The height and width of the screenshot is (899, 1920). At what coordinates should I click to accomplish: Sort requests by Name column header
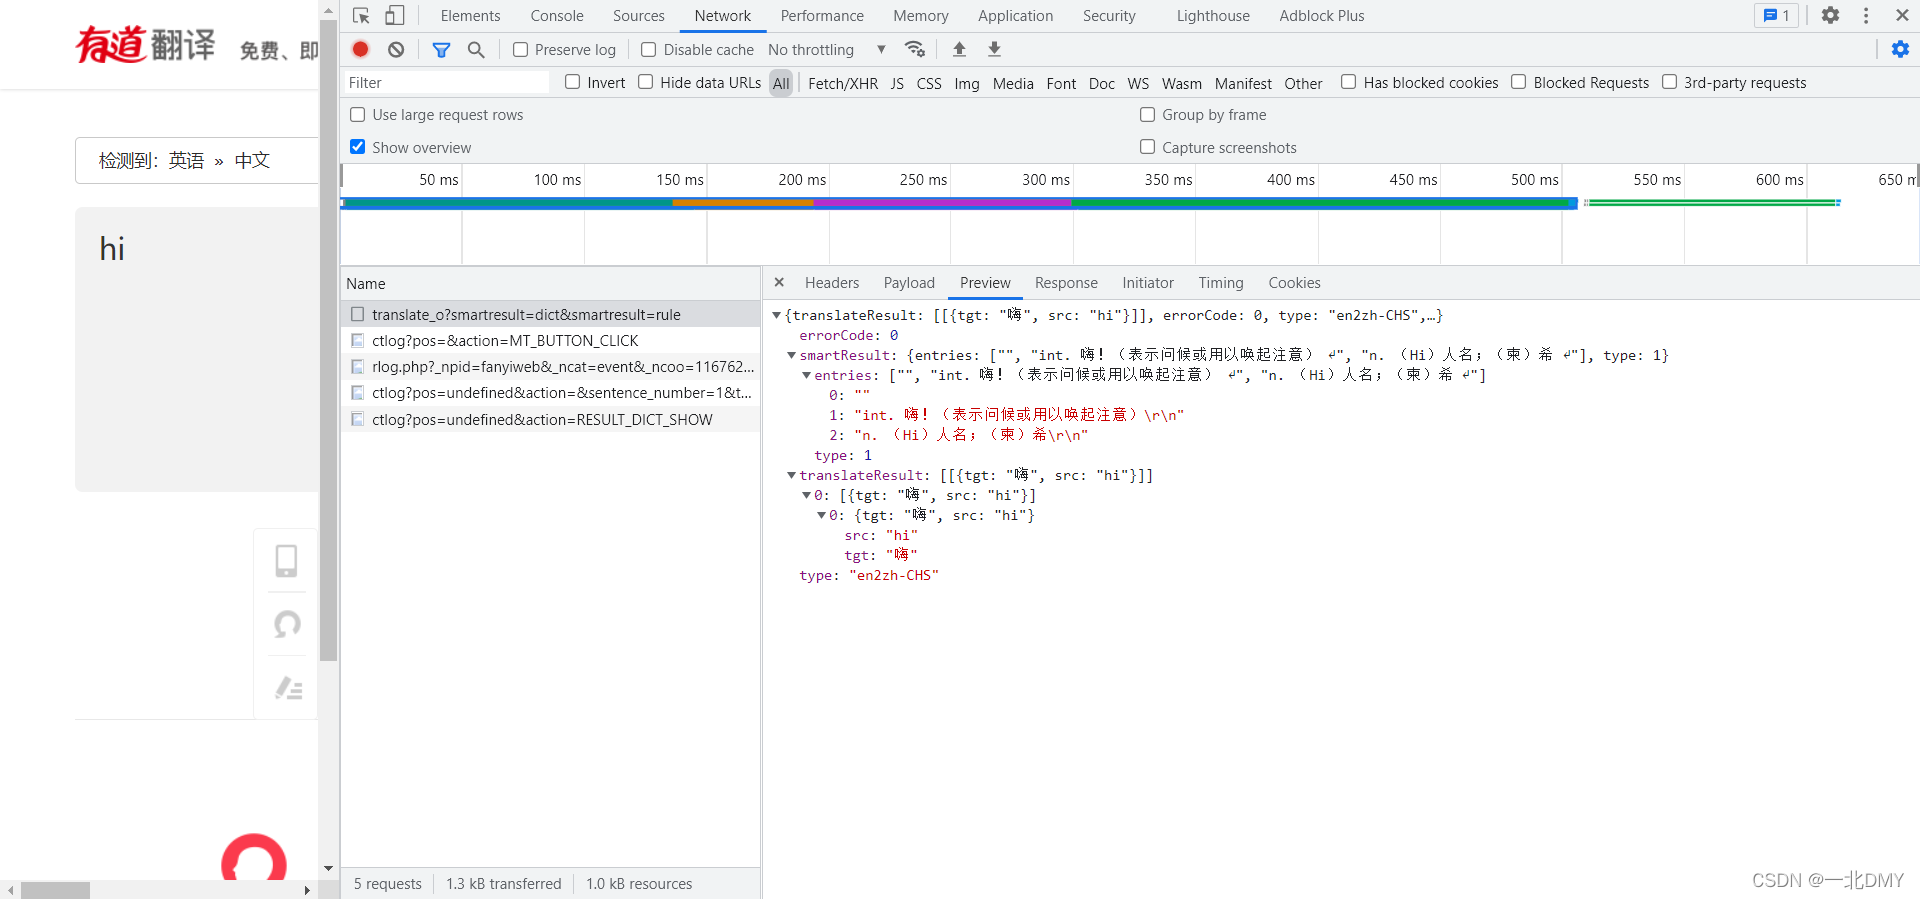[x=550, y=284]
